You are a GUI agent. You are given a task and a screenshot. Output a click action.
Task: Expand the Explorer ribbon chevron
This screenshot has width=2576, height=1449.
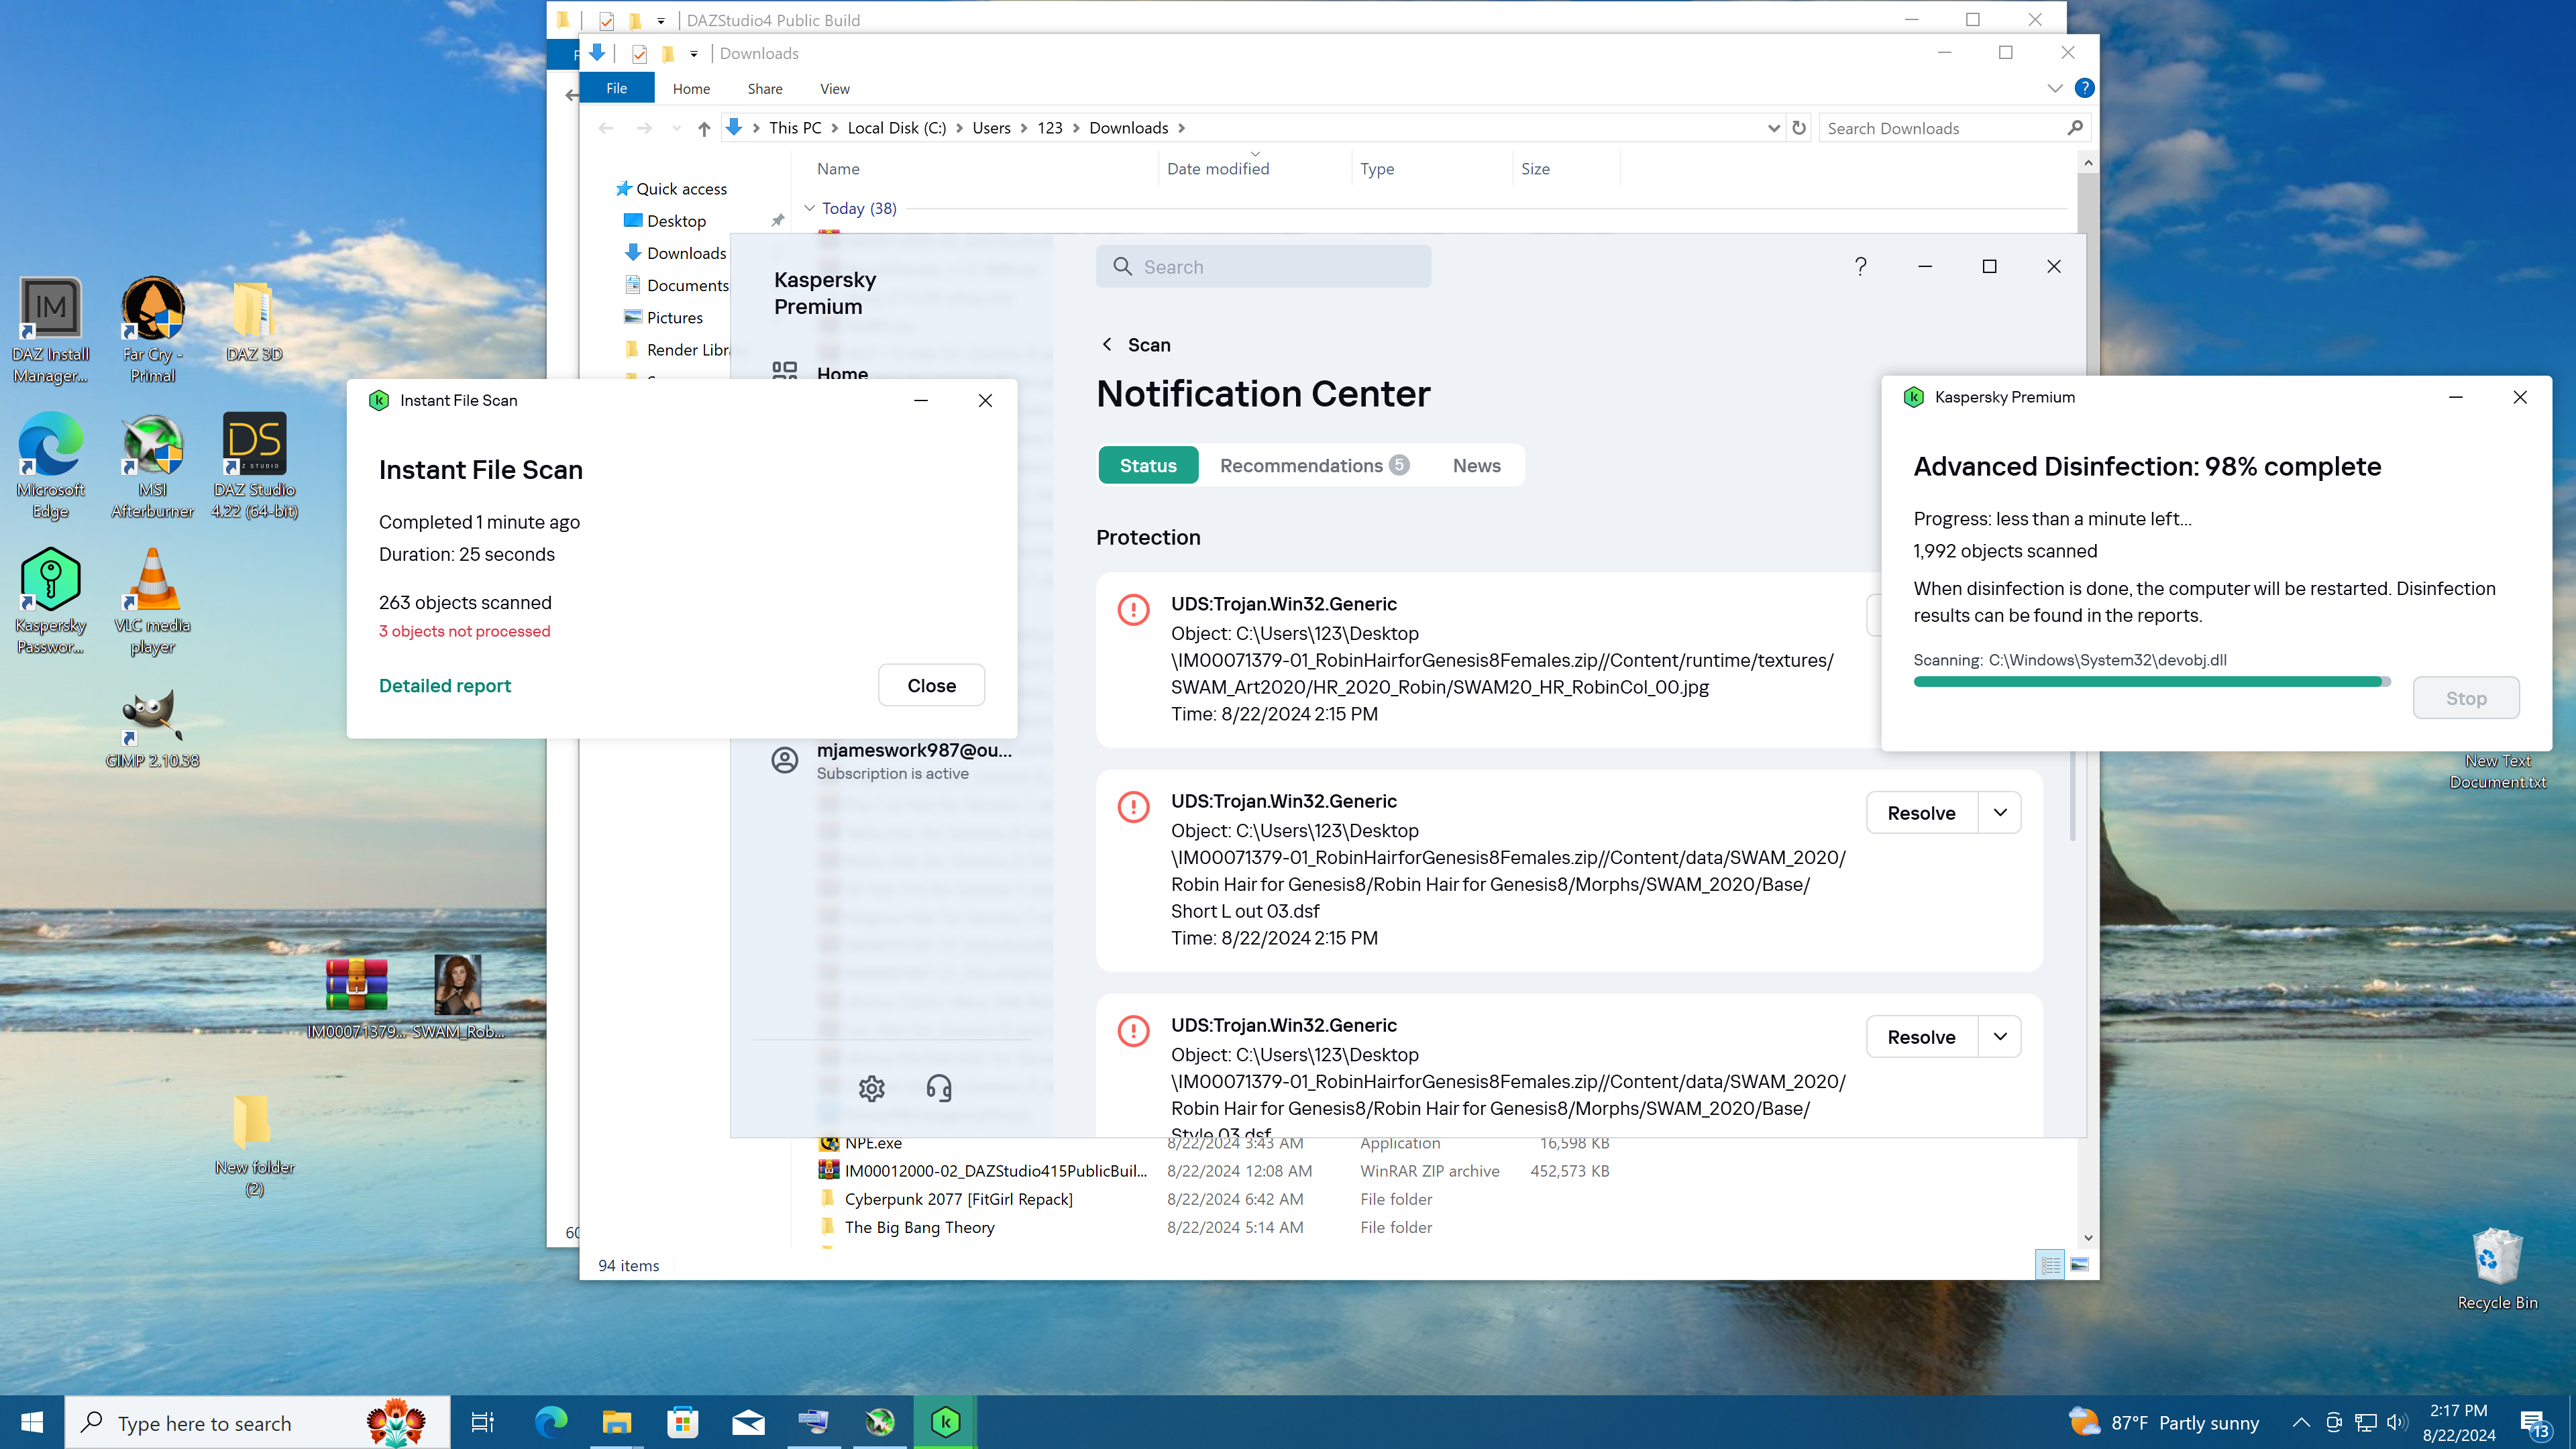pos(2054,88)
